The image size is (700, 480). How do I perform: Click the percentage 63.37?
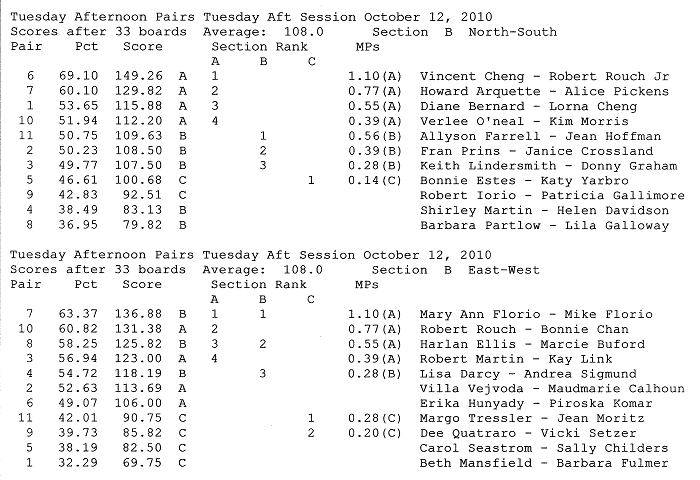(x=78, y=314)
